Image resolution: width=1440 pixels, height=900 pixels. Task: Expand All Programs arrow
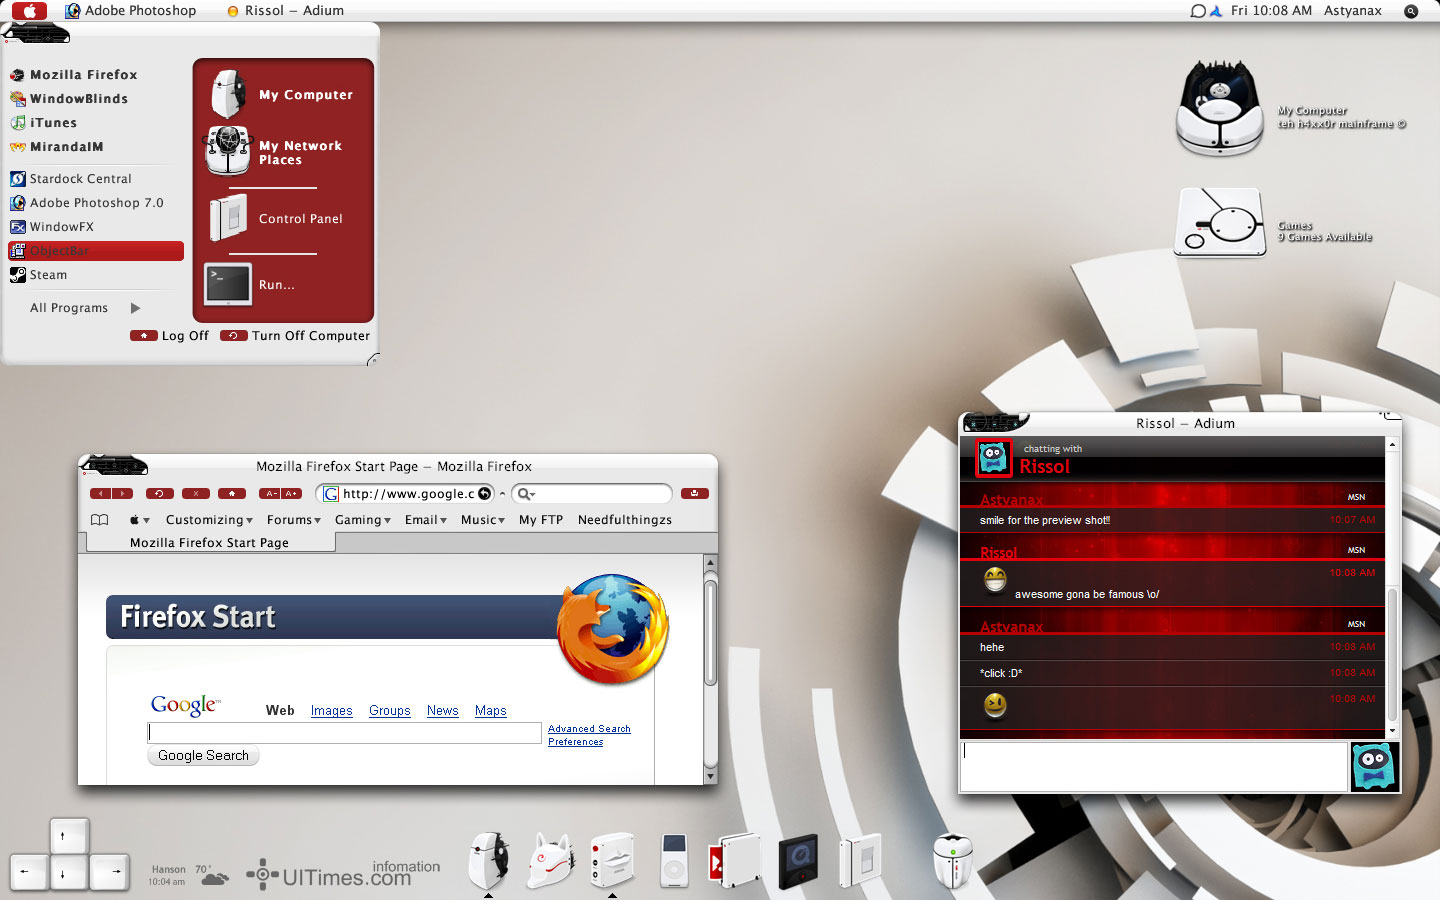pyautogui.click(x=136, y=308)
